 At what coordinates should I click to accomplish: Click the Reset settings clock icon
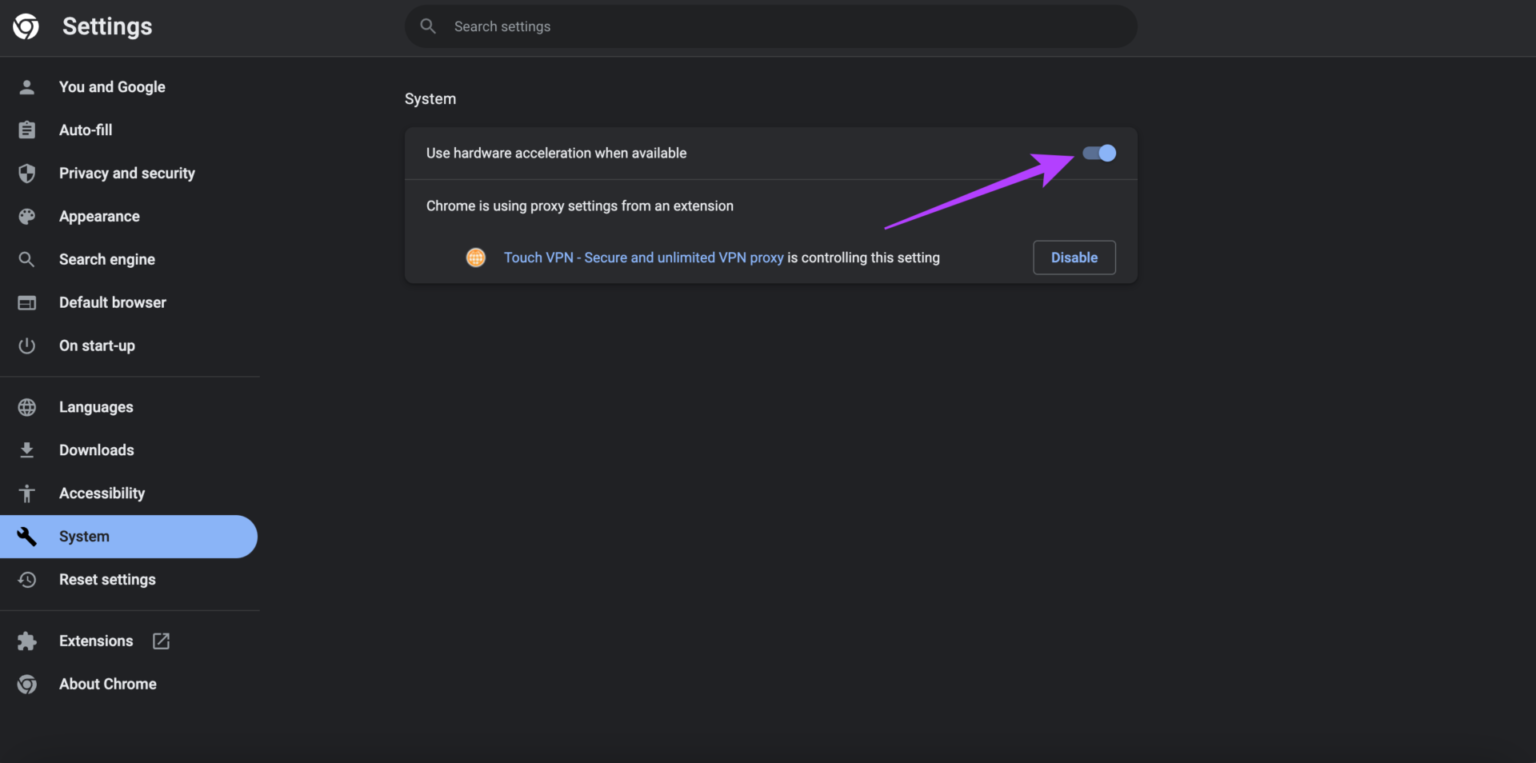[x=26, y=579]
